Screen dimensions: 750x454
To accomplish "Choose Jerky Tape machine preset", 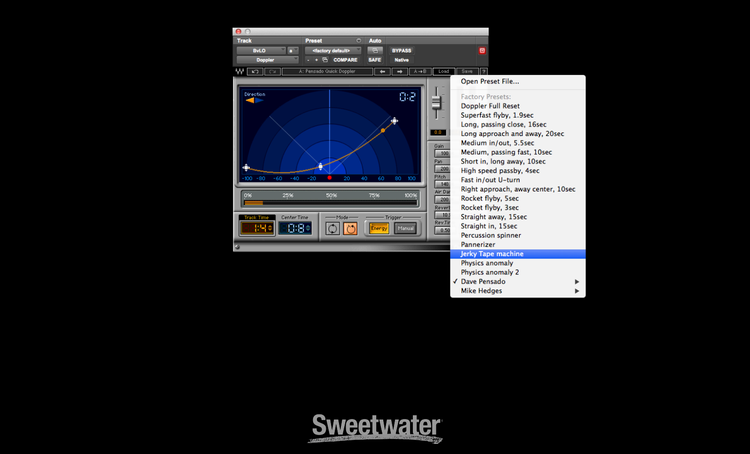I will (x=518, y=253).
